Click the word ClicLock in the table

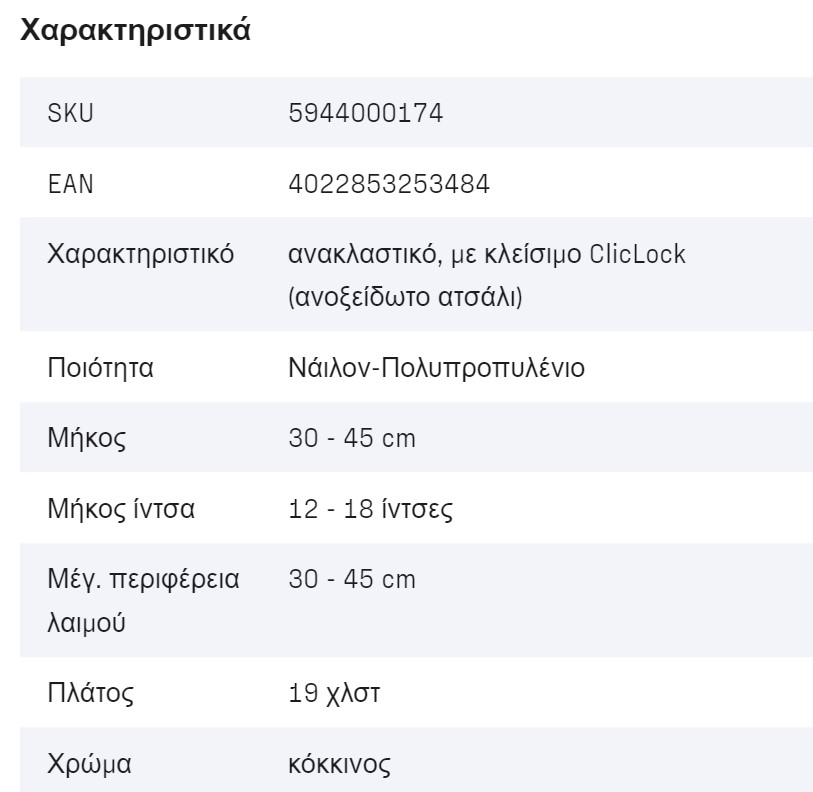[x=638, y=254]
